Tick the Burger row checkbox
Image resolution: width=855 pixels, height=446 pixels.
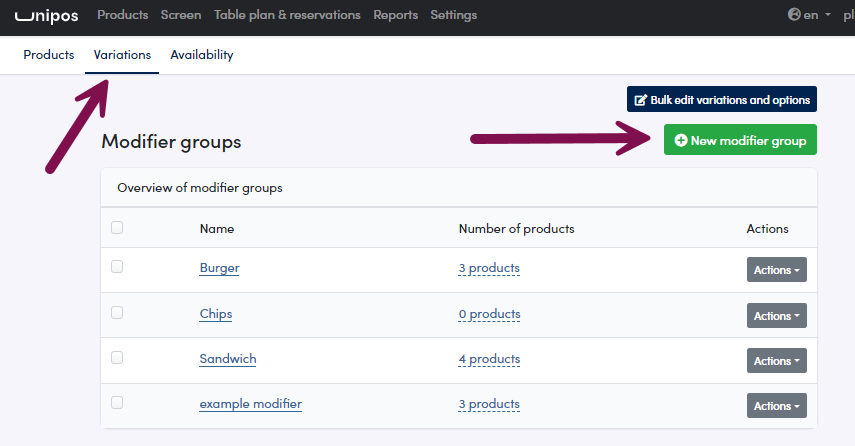(117, 267)
